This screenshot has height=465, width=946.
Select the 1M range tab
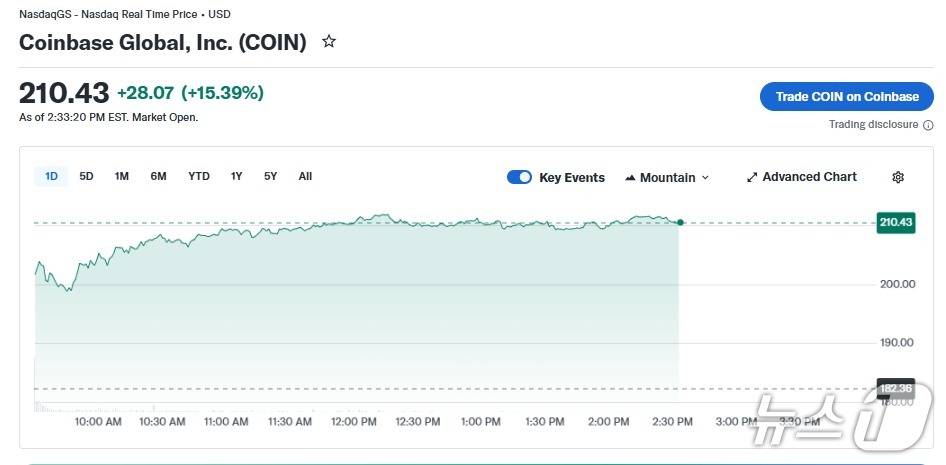[122, 176]
